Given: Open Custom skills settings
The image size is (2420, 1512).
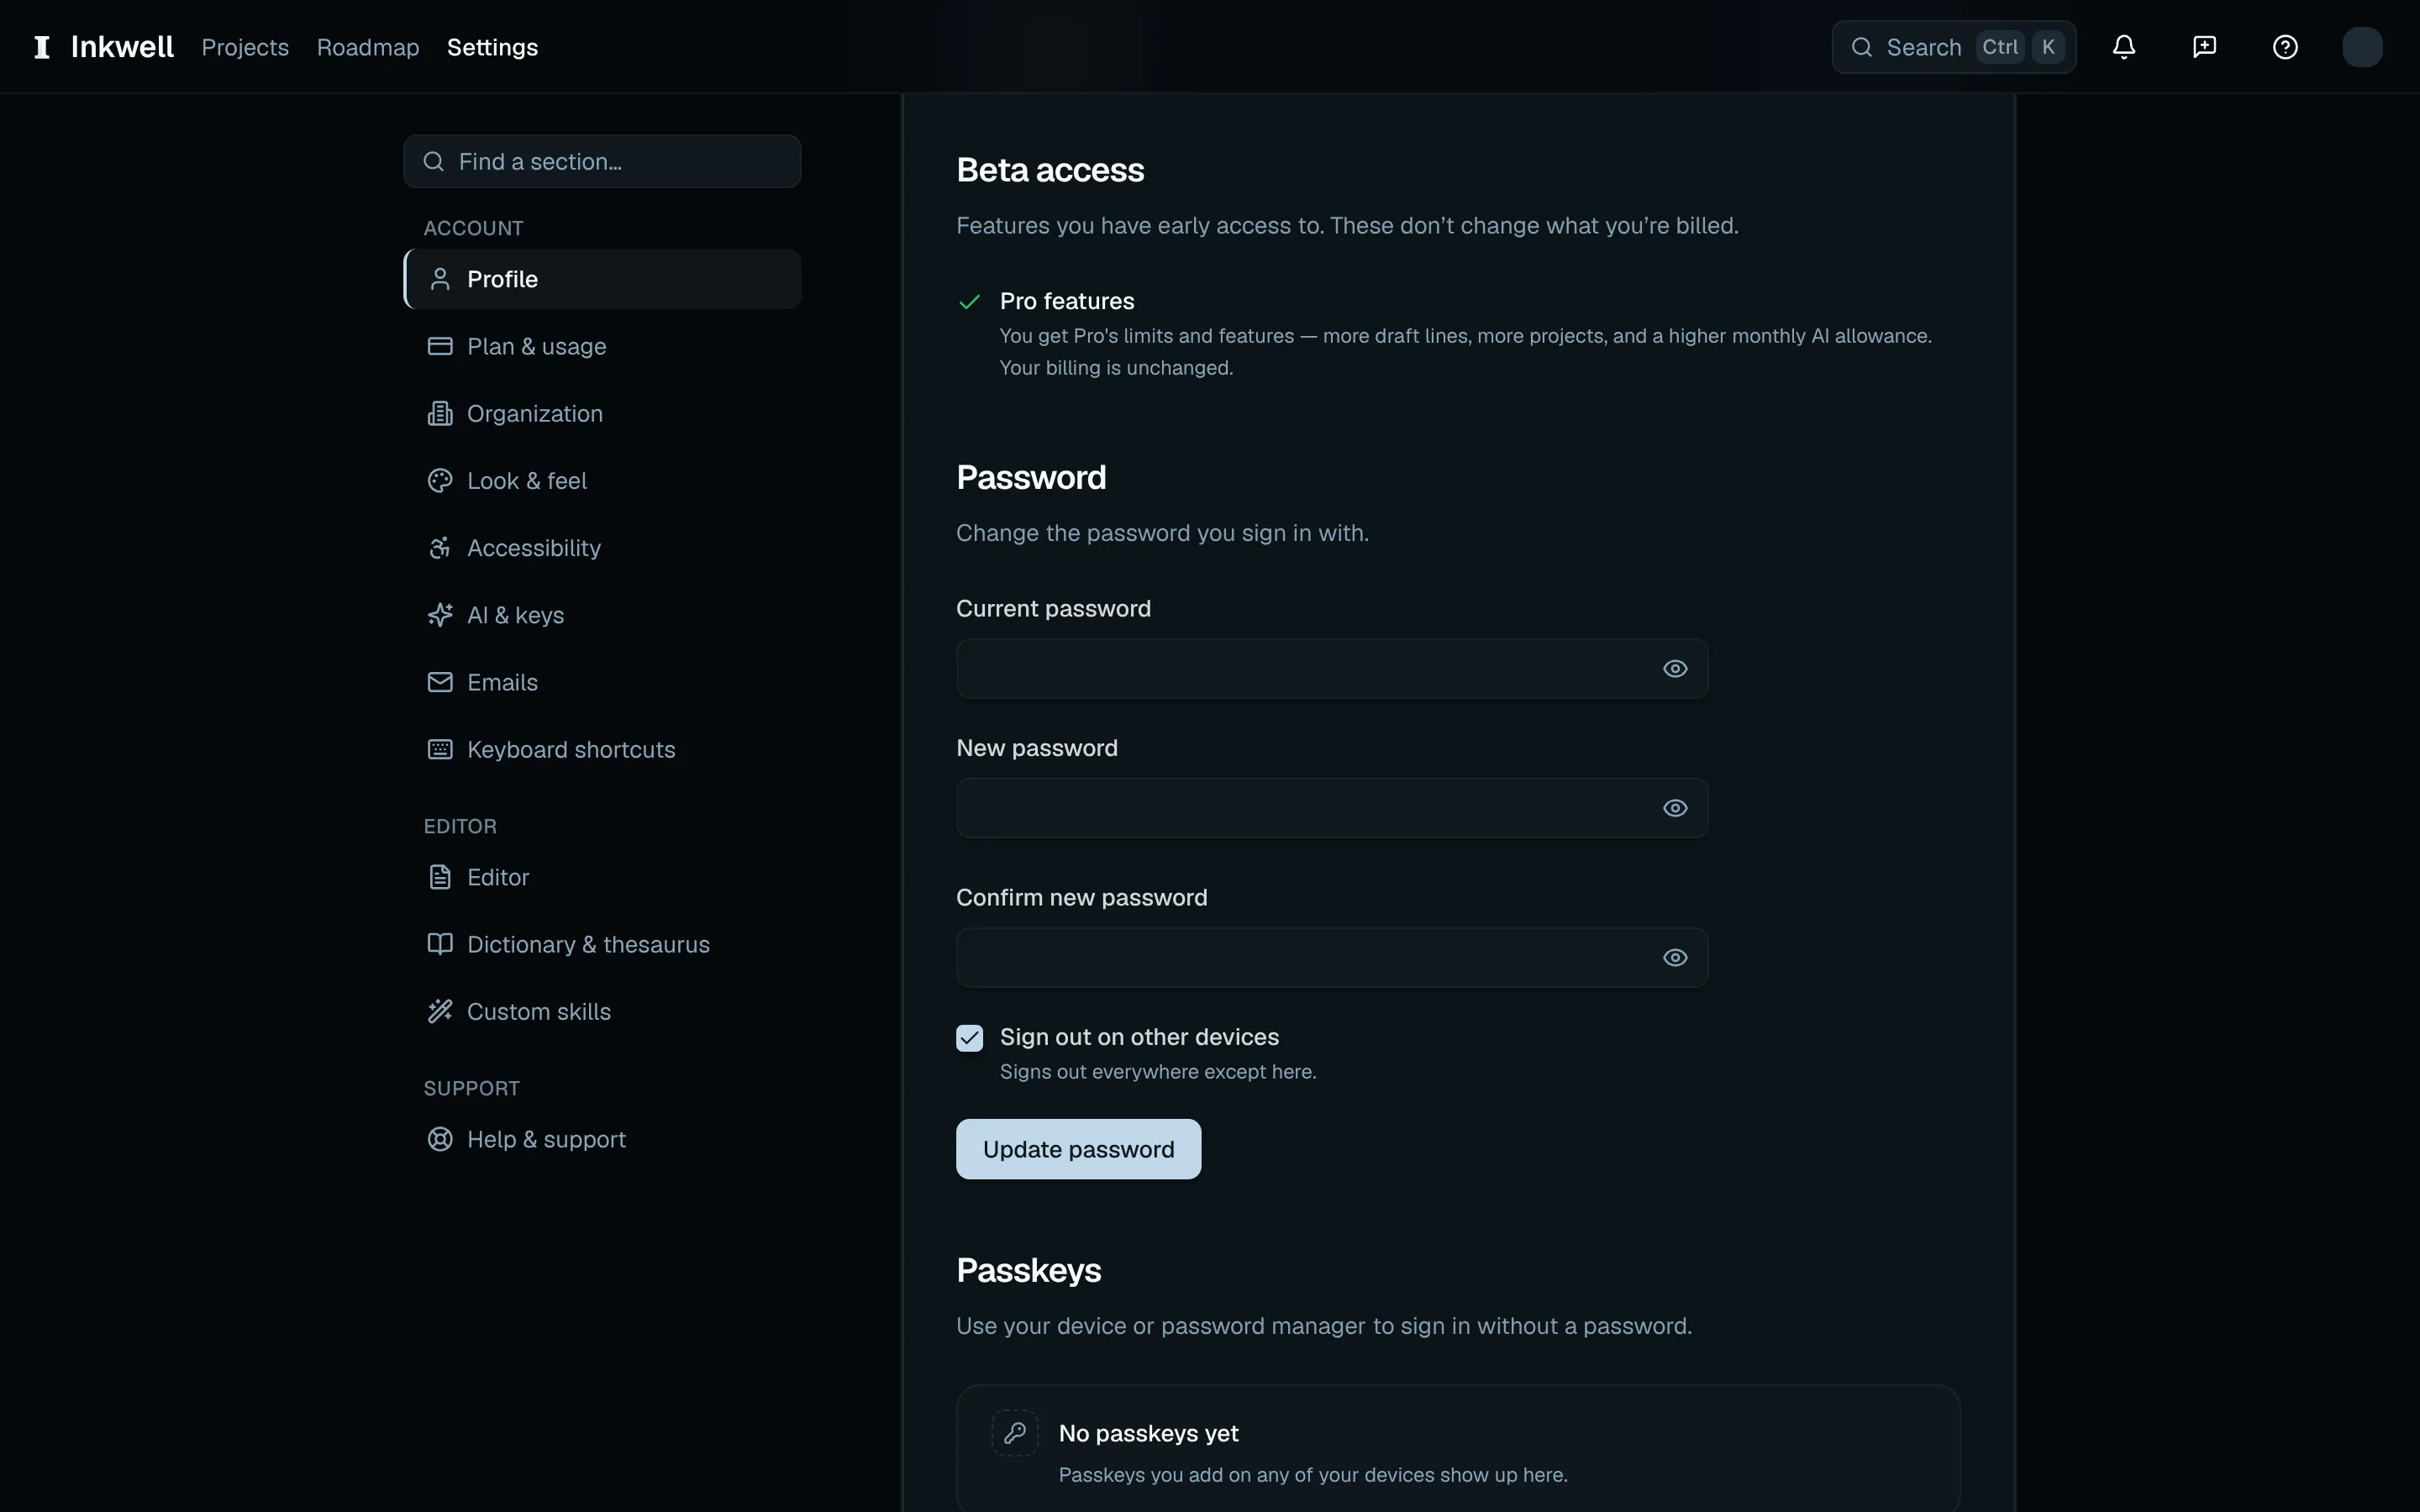Looking at the screenshot, I should [x=602, y=1012].
